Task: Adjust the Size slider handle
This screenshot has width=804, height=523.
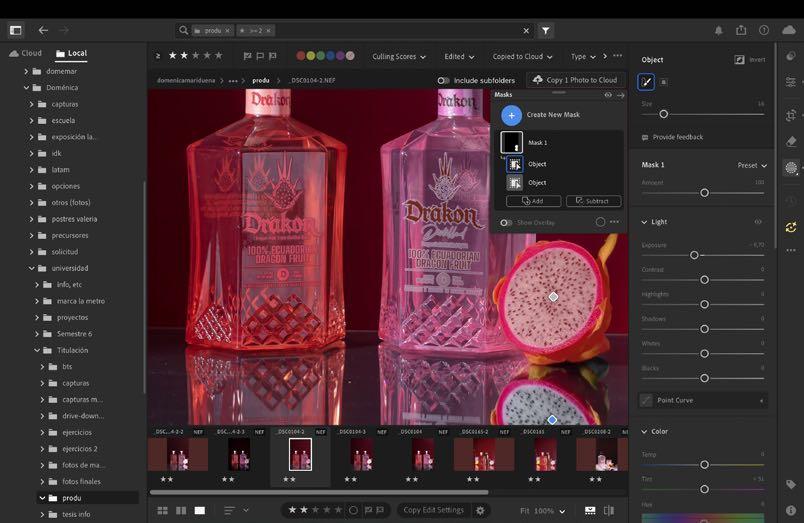Action: click(x=664, y=114)
